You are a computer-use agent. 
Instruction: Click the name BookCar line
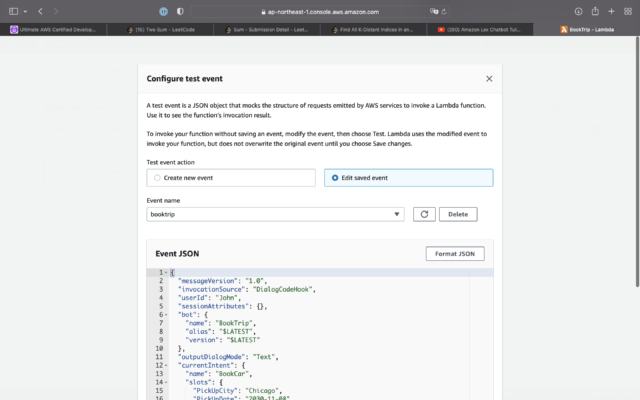coord(219,374)
